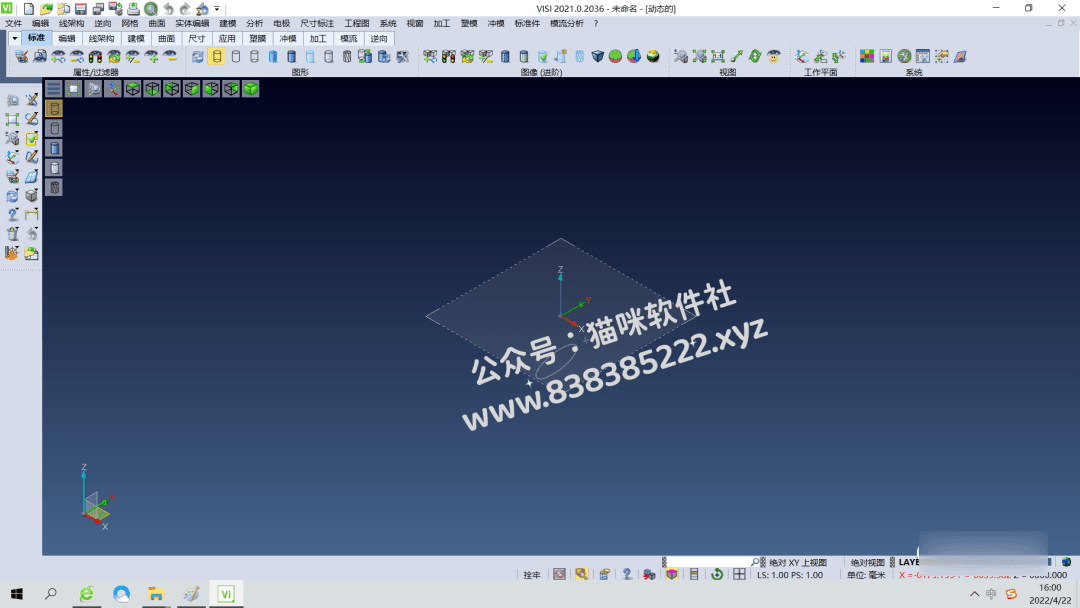1080x608 pixels.
Task: Open the color palette grid in 系统
Action: pyautogui.click(x=867, y=56)
